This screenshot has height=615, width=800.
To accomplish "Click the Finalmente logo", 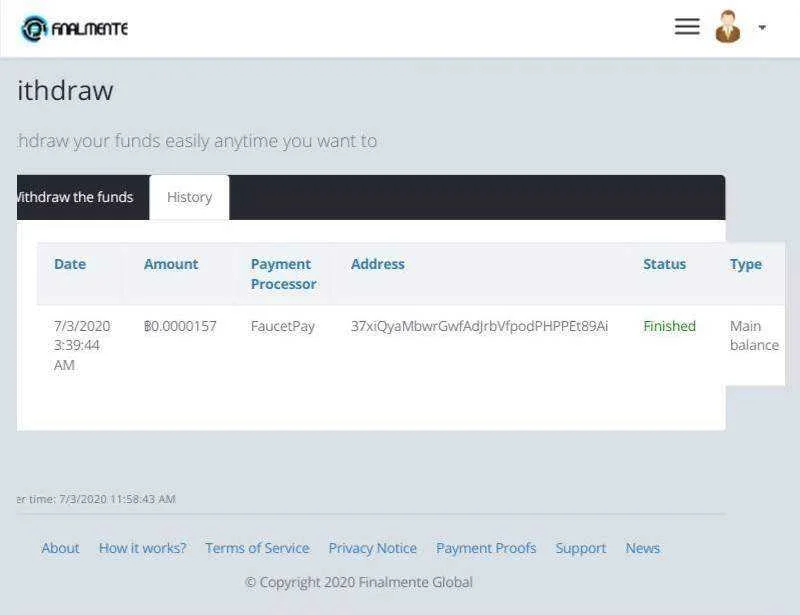I will (74, 29).
